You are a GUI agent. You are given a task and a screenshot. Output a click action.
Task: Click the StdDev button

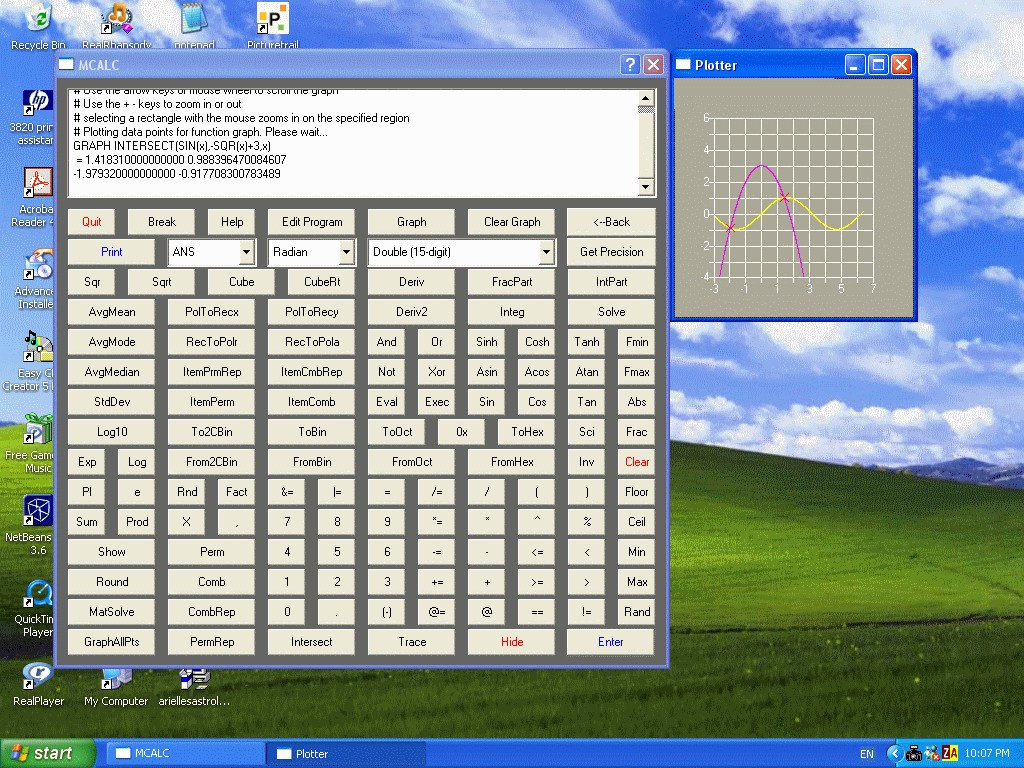[112, 402]
